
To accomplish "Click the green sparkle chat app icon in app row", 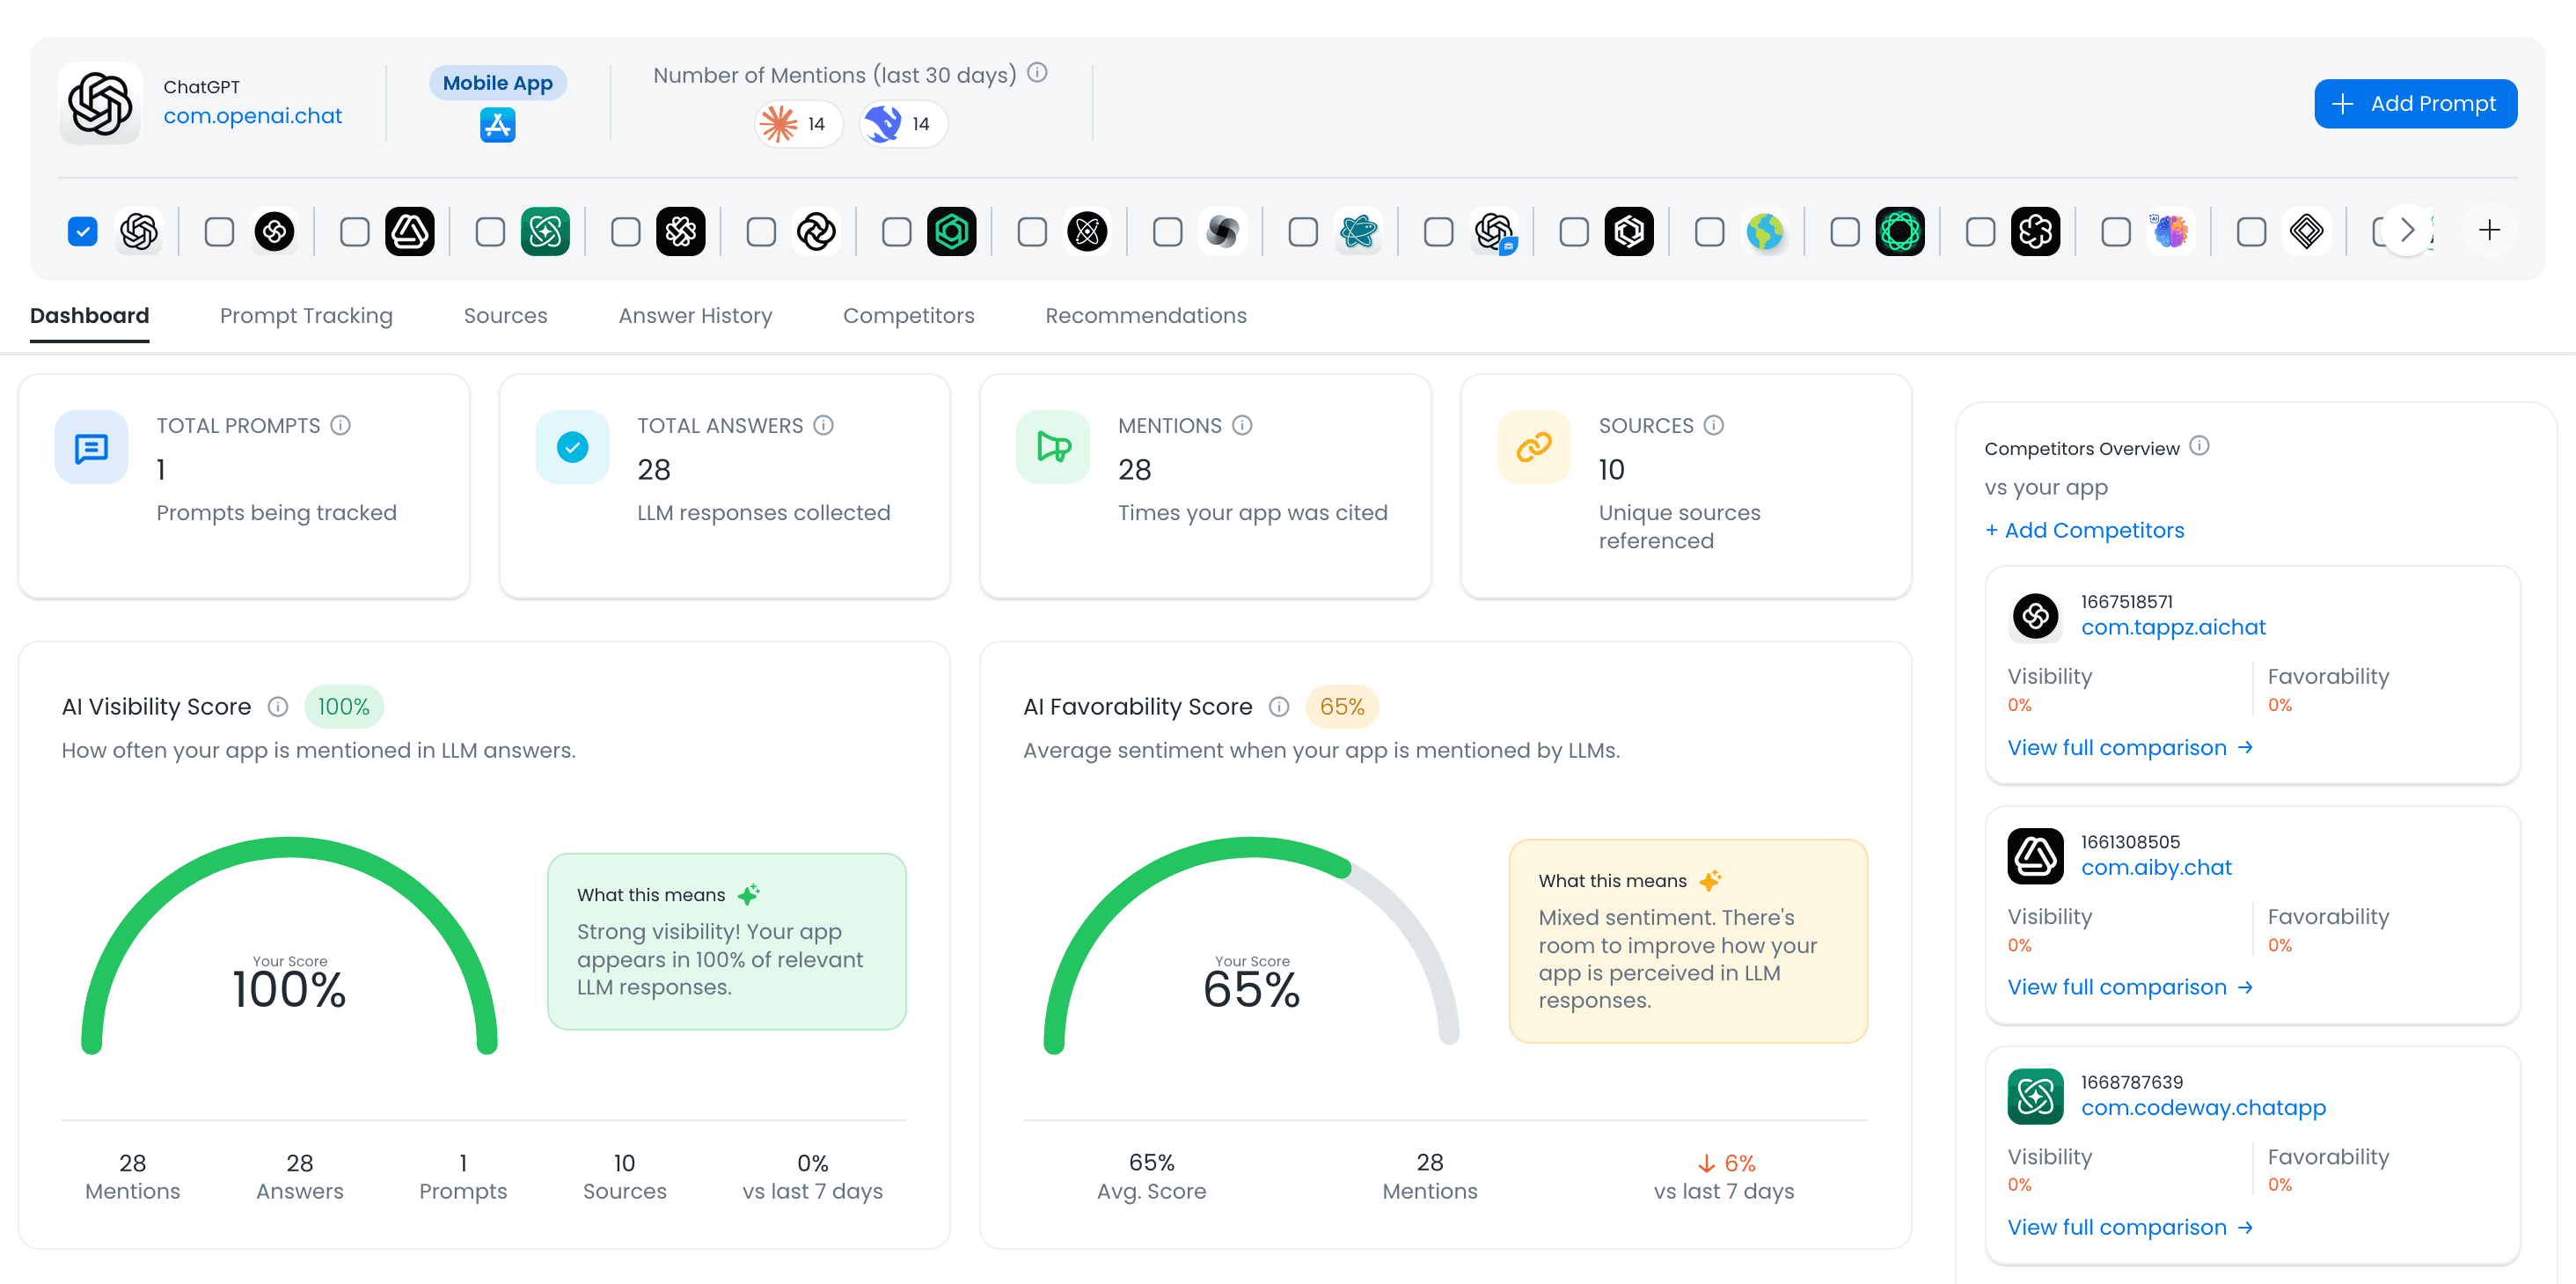I will click(545, 232).
